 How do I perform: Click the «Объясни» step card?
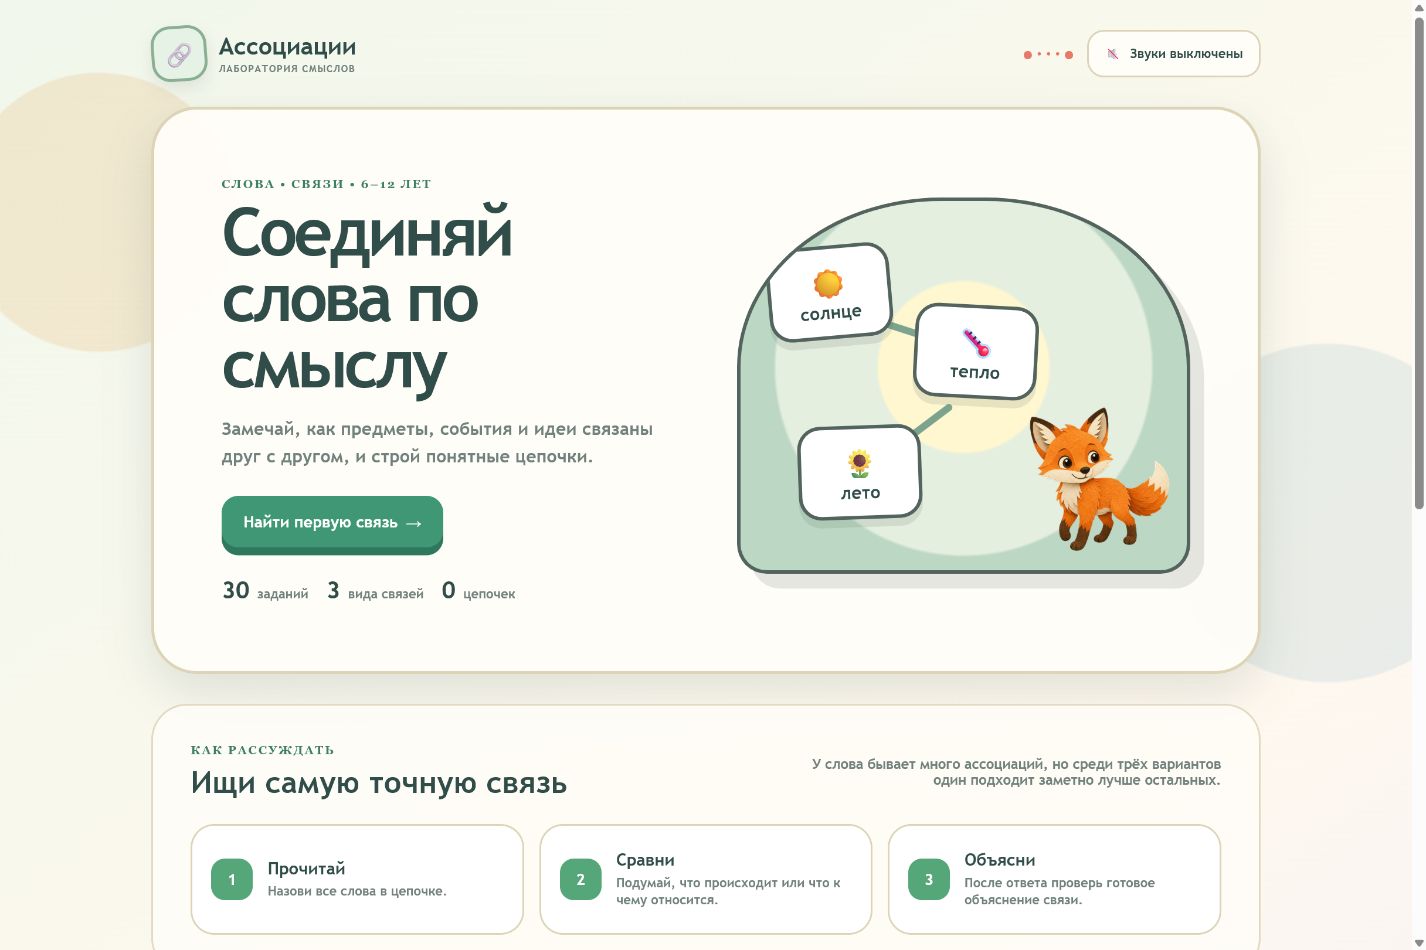[1054, 879]
